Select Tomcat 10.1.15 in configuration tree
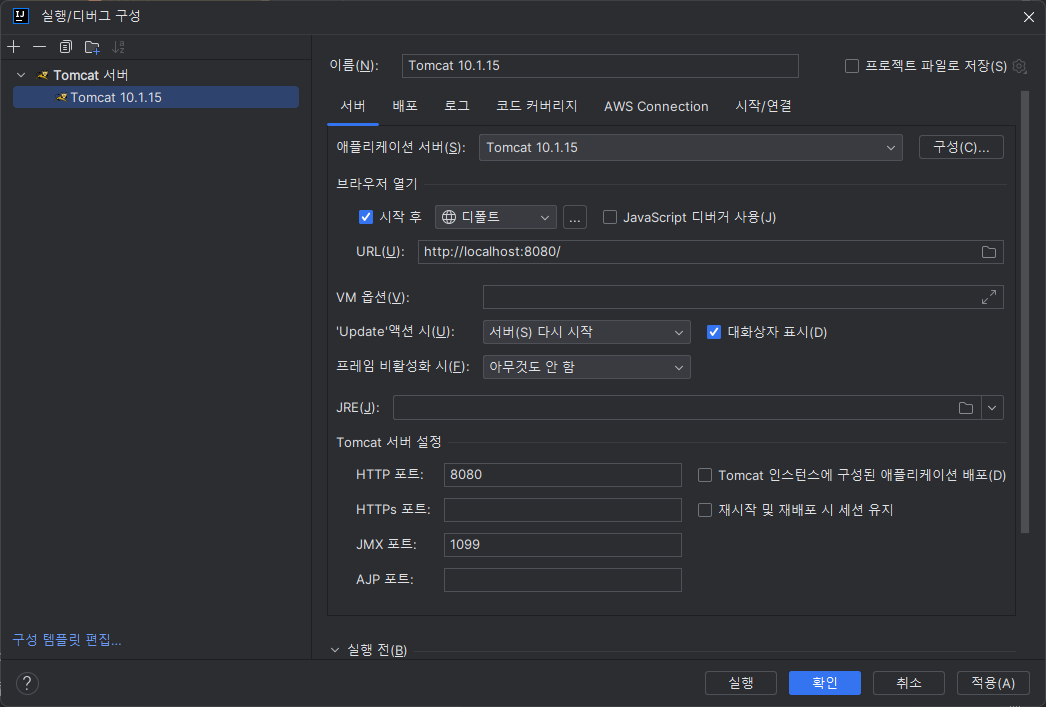The height and width of the screenshot is (707, 1046). (156, 97)
